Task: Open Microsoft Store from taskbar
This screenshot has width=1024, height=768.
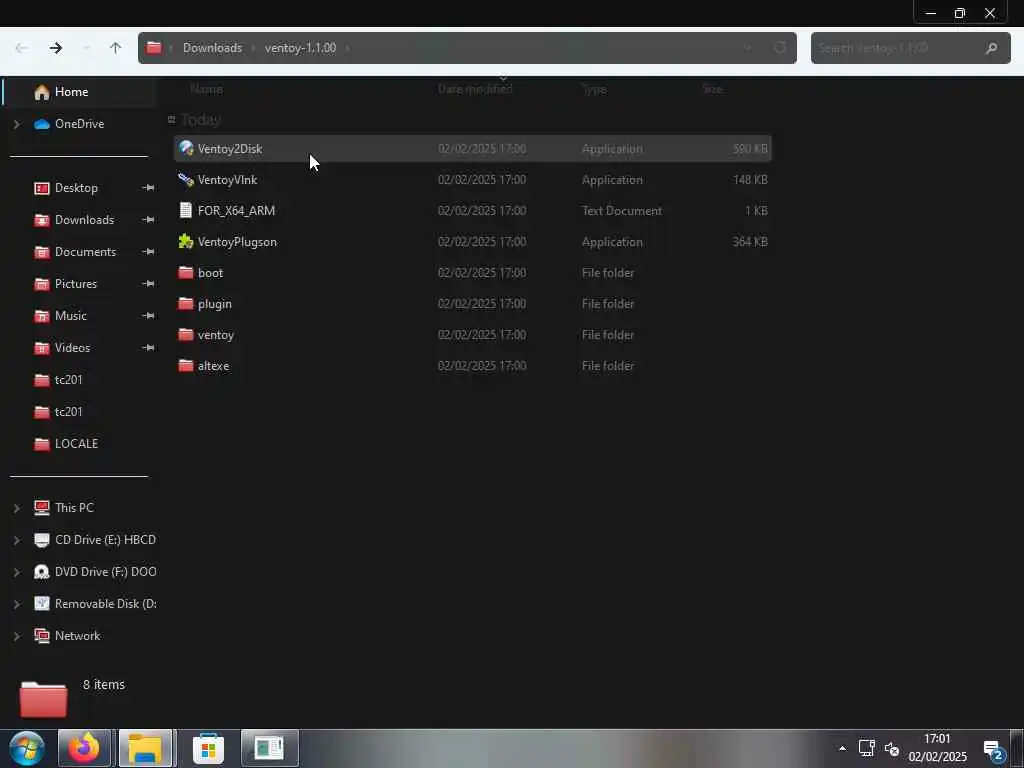Action: [x=208, y=748]
